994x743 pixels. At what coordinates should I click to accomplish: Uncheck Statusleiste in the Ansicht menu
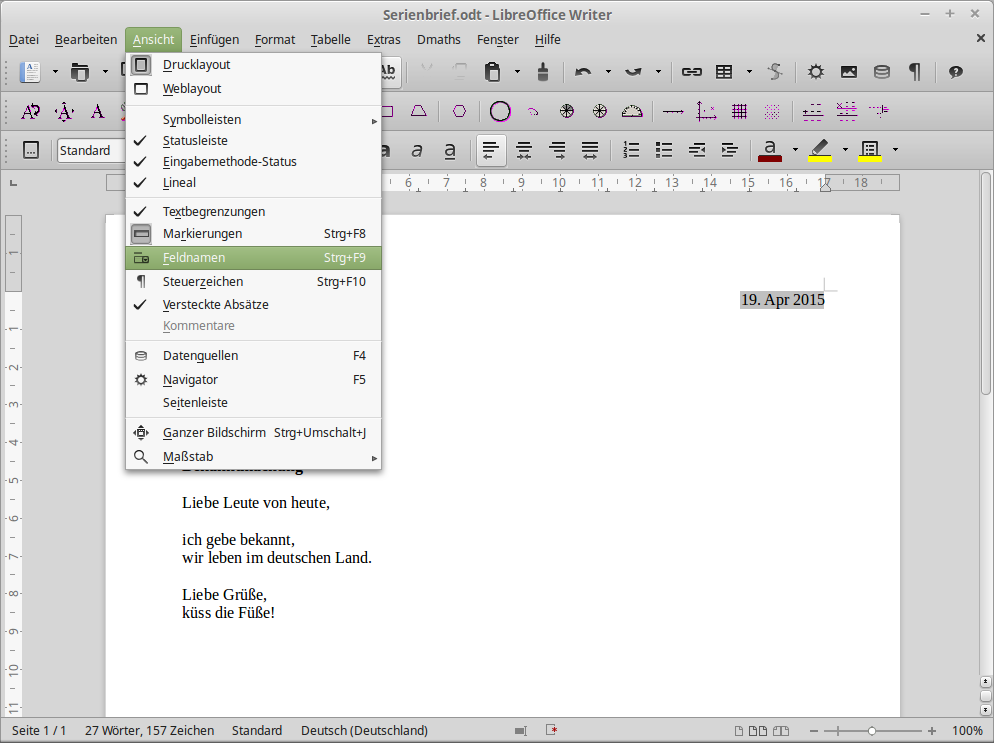(195, 141)
